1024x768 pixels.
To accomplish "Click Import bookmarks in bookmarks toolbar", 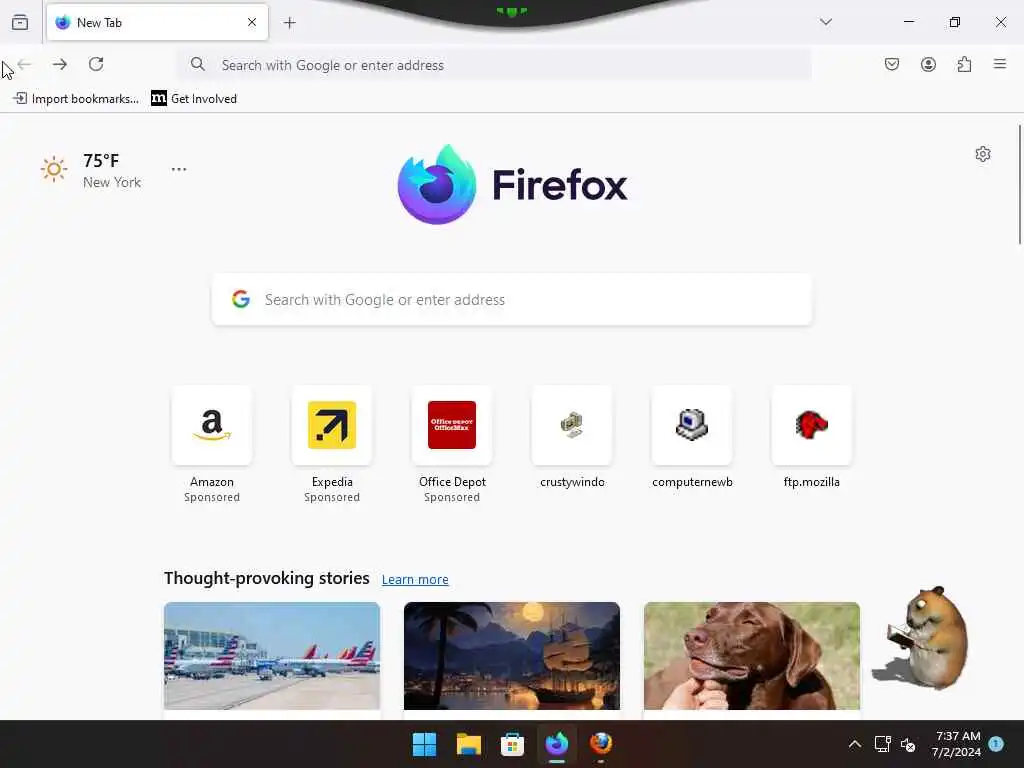I will (76, 99).
